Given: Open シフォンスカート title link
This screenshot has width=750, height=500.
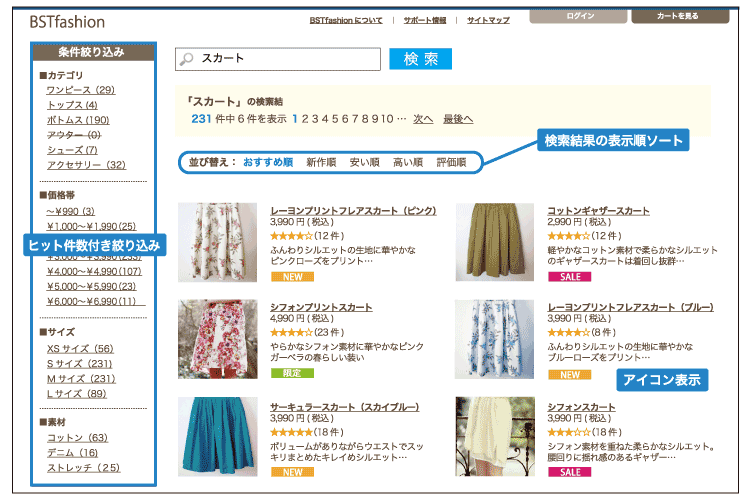Looking at the screenshot, I should pos(581,407).
